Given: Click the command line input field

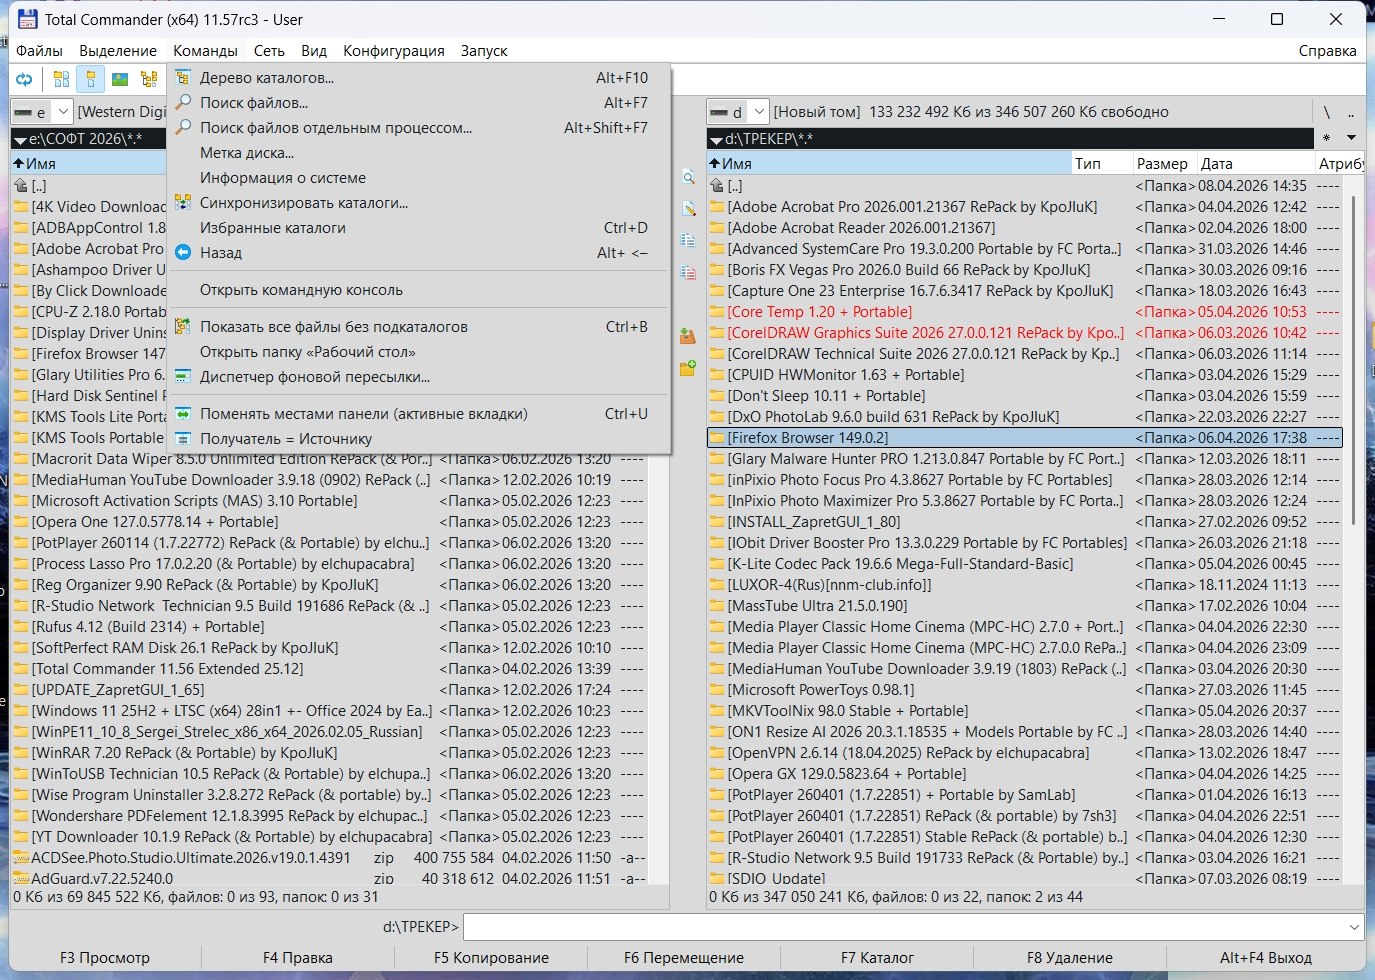Looking at the screenshot, I should coord(904,927).
